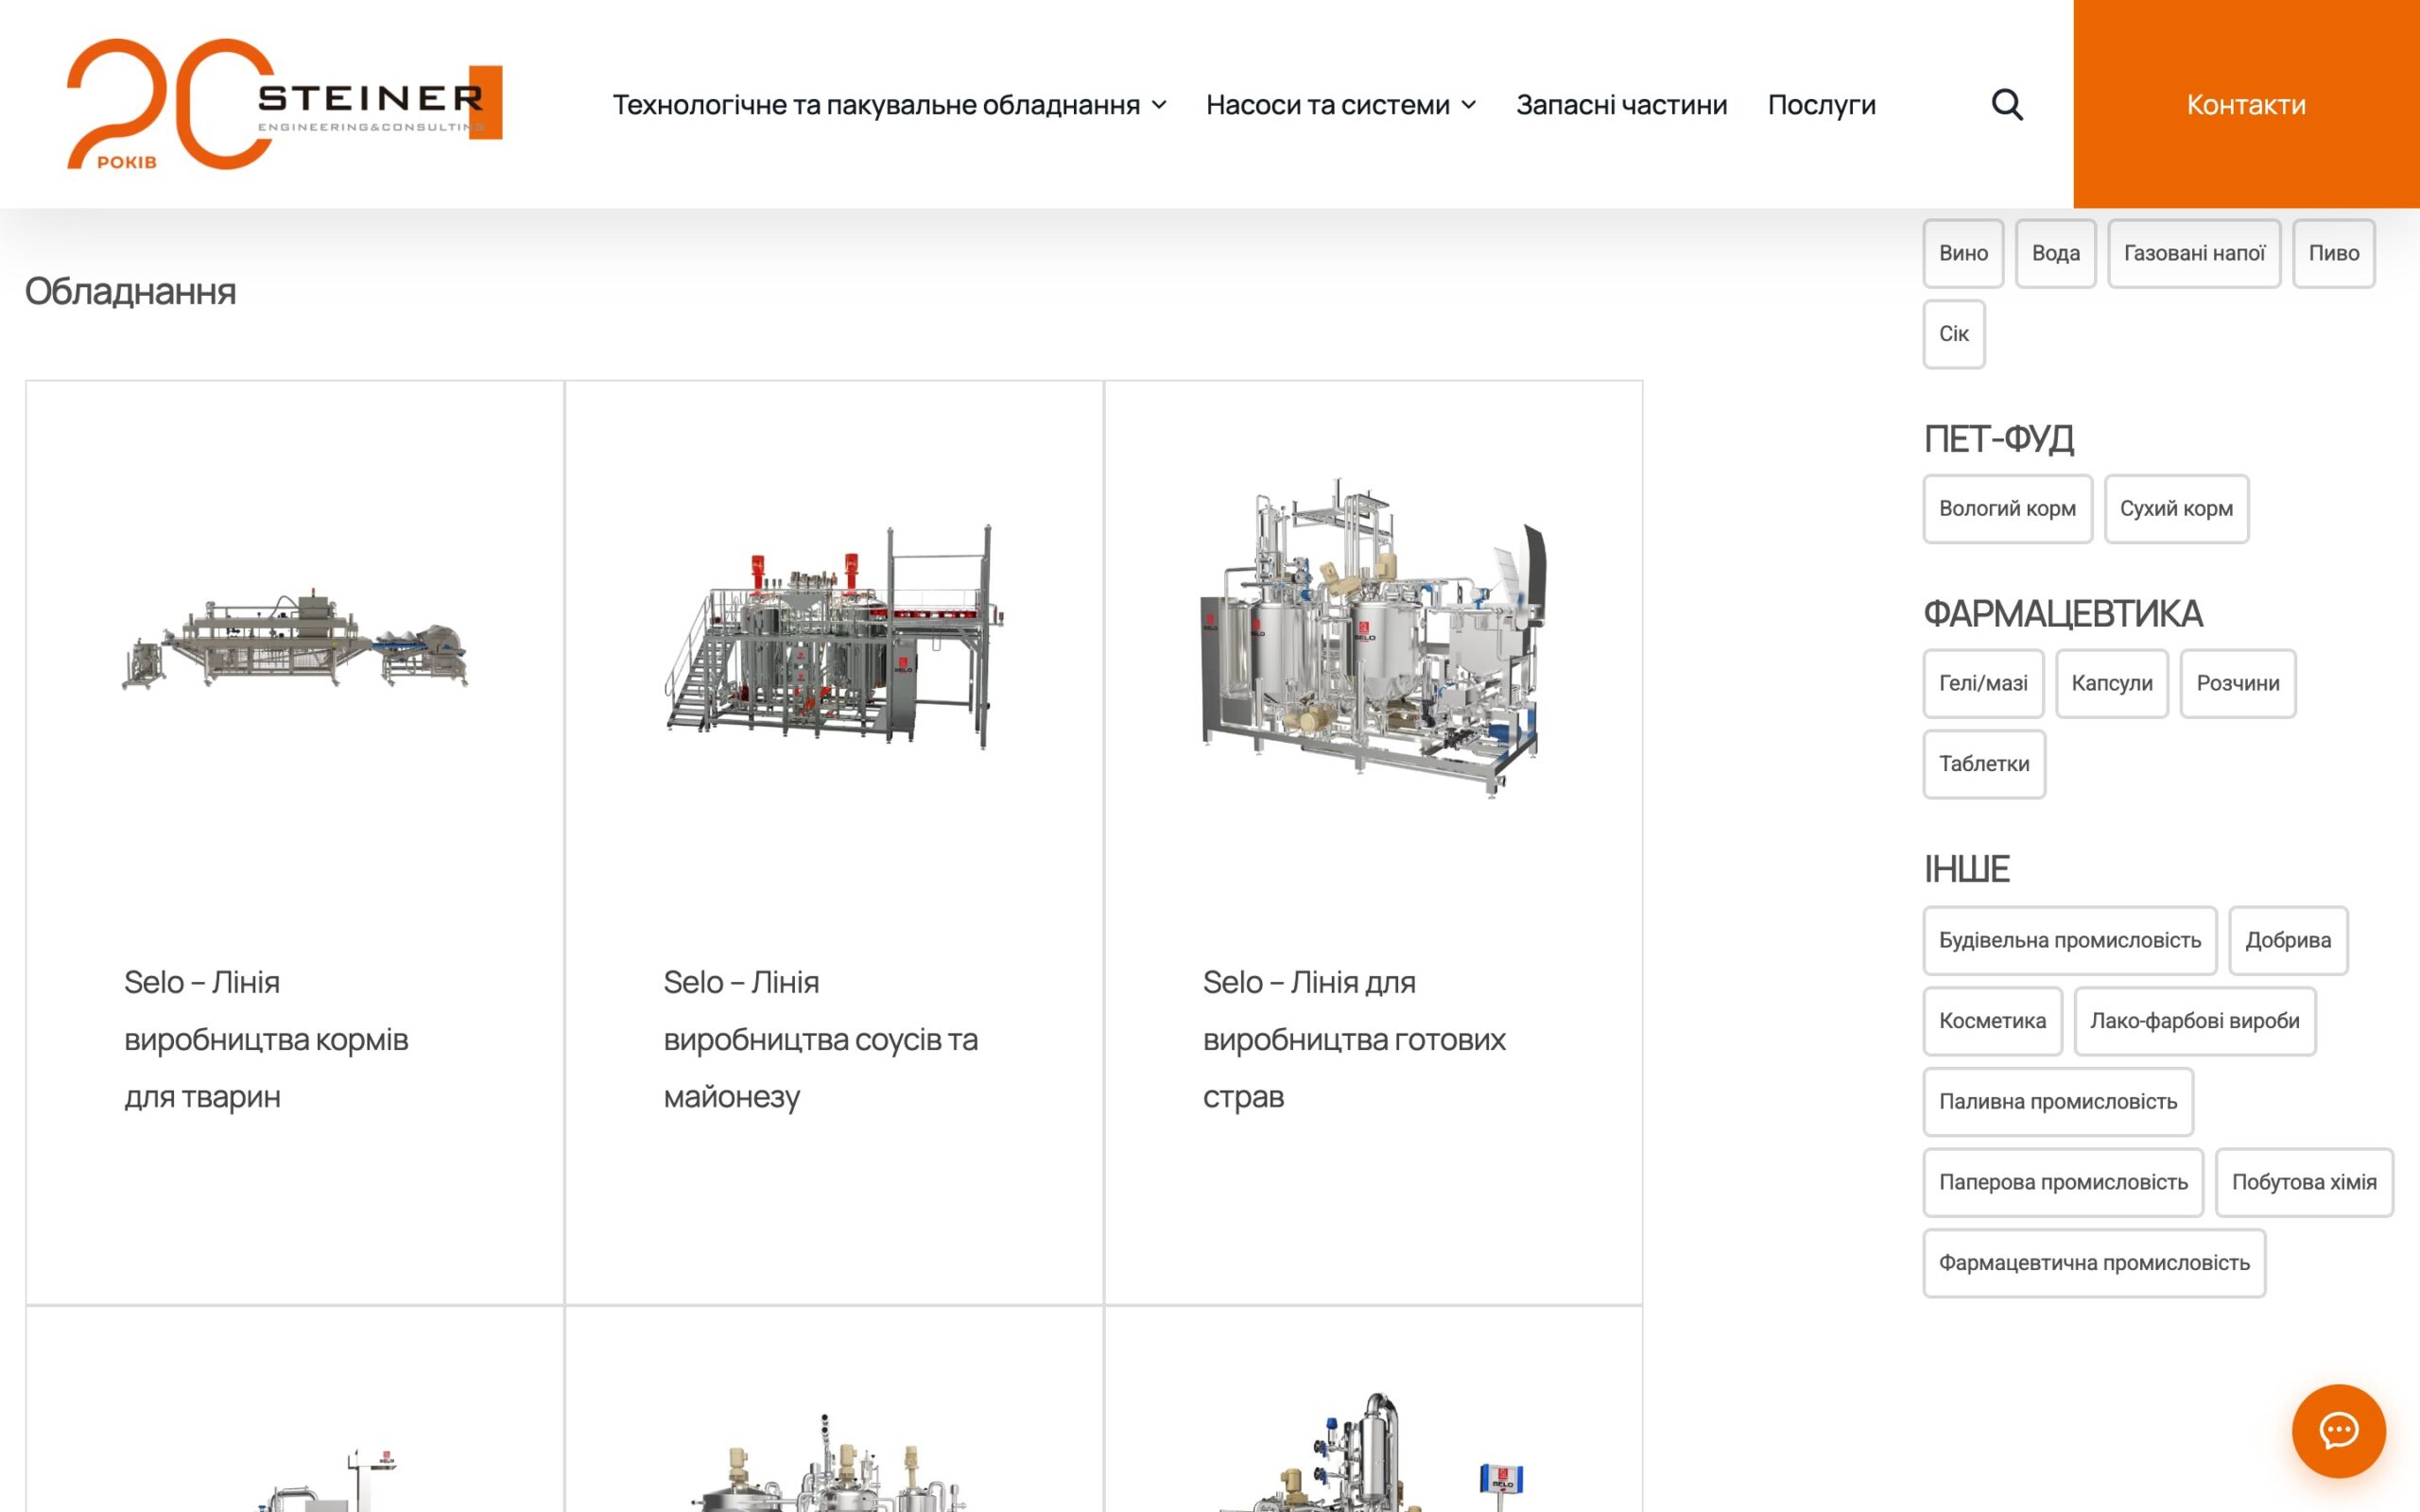The width and height of the screenshot is (2420, 1512).
Task: Click the orange Контакти button
Action: point(2246,104)
